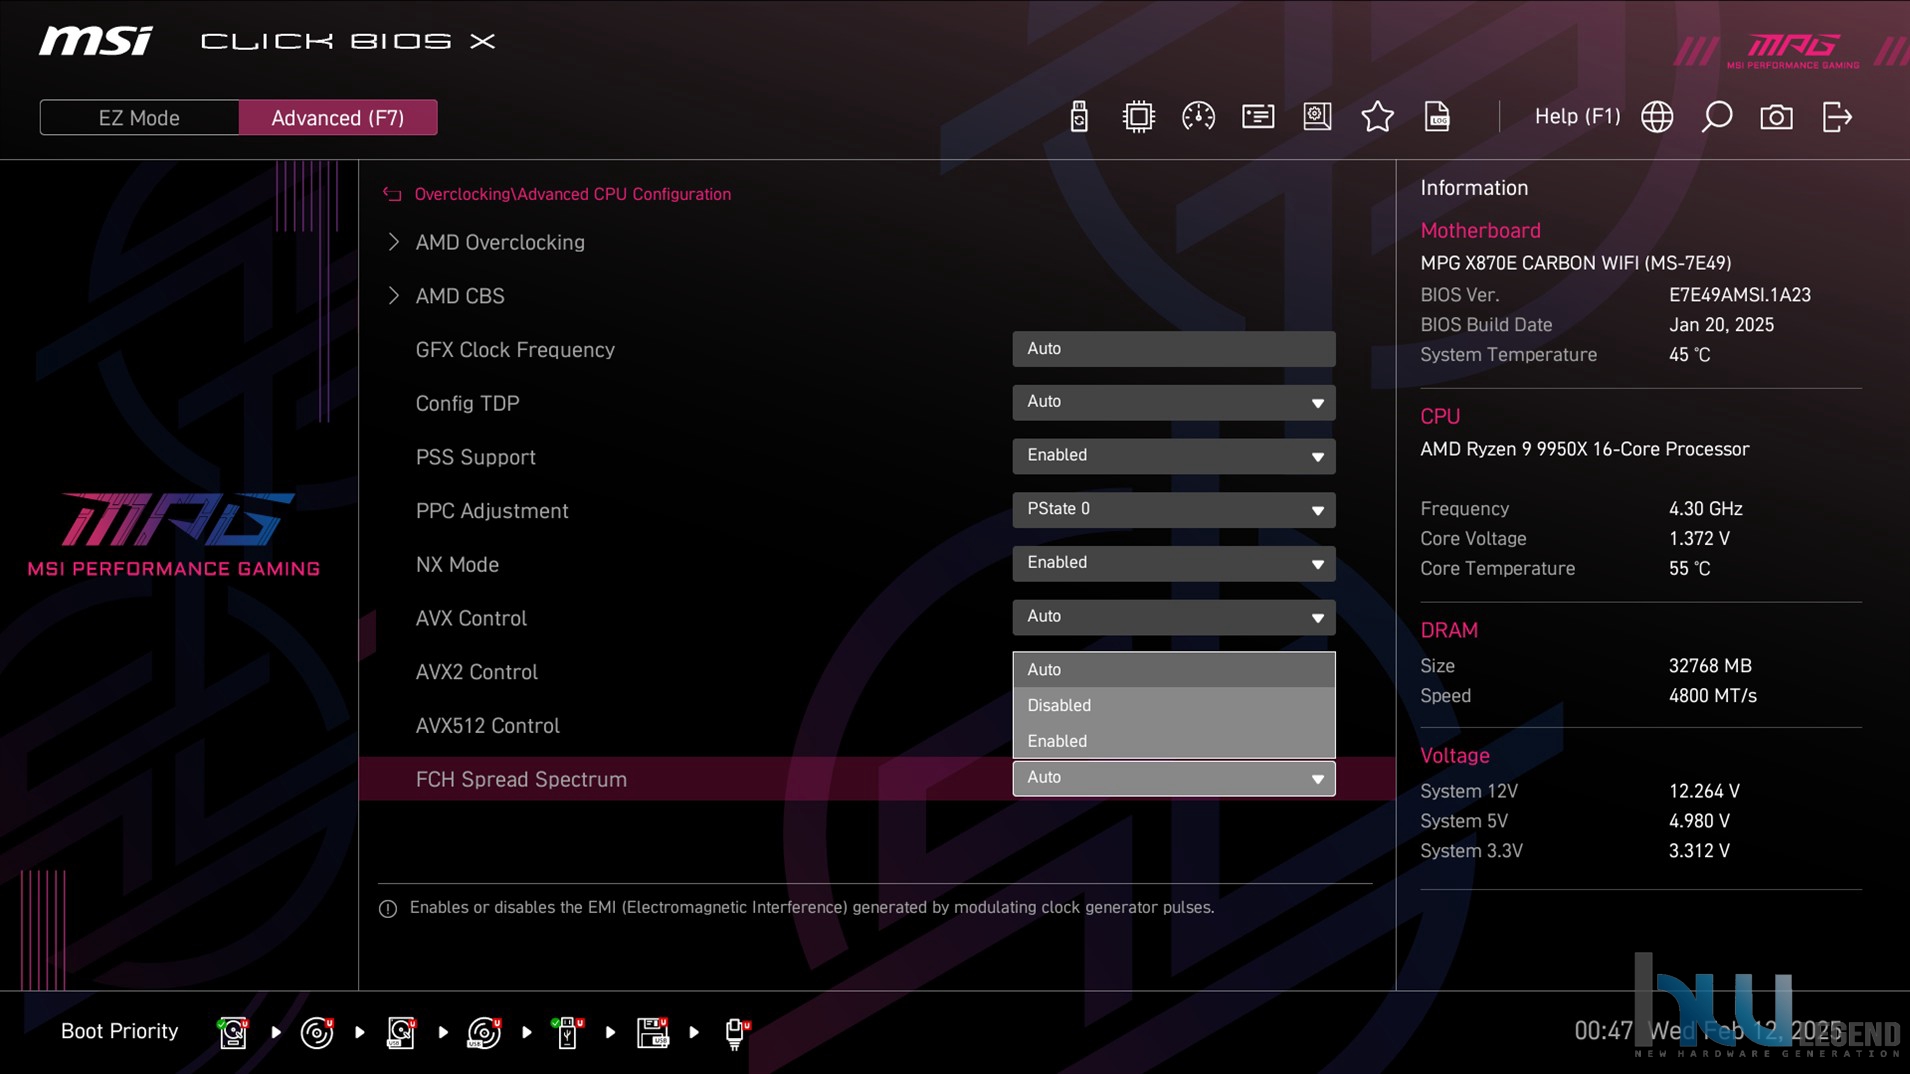Image resolution: width=1910 pixels, height=1074 pixels.
Task: Open search with the magnifier icon
Action: 1717,117
